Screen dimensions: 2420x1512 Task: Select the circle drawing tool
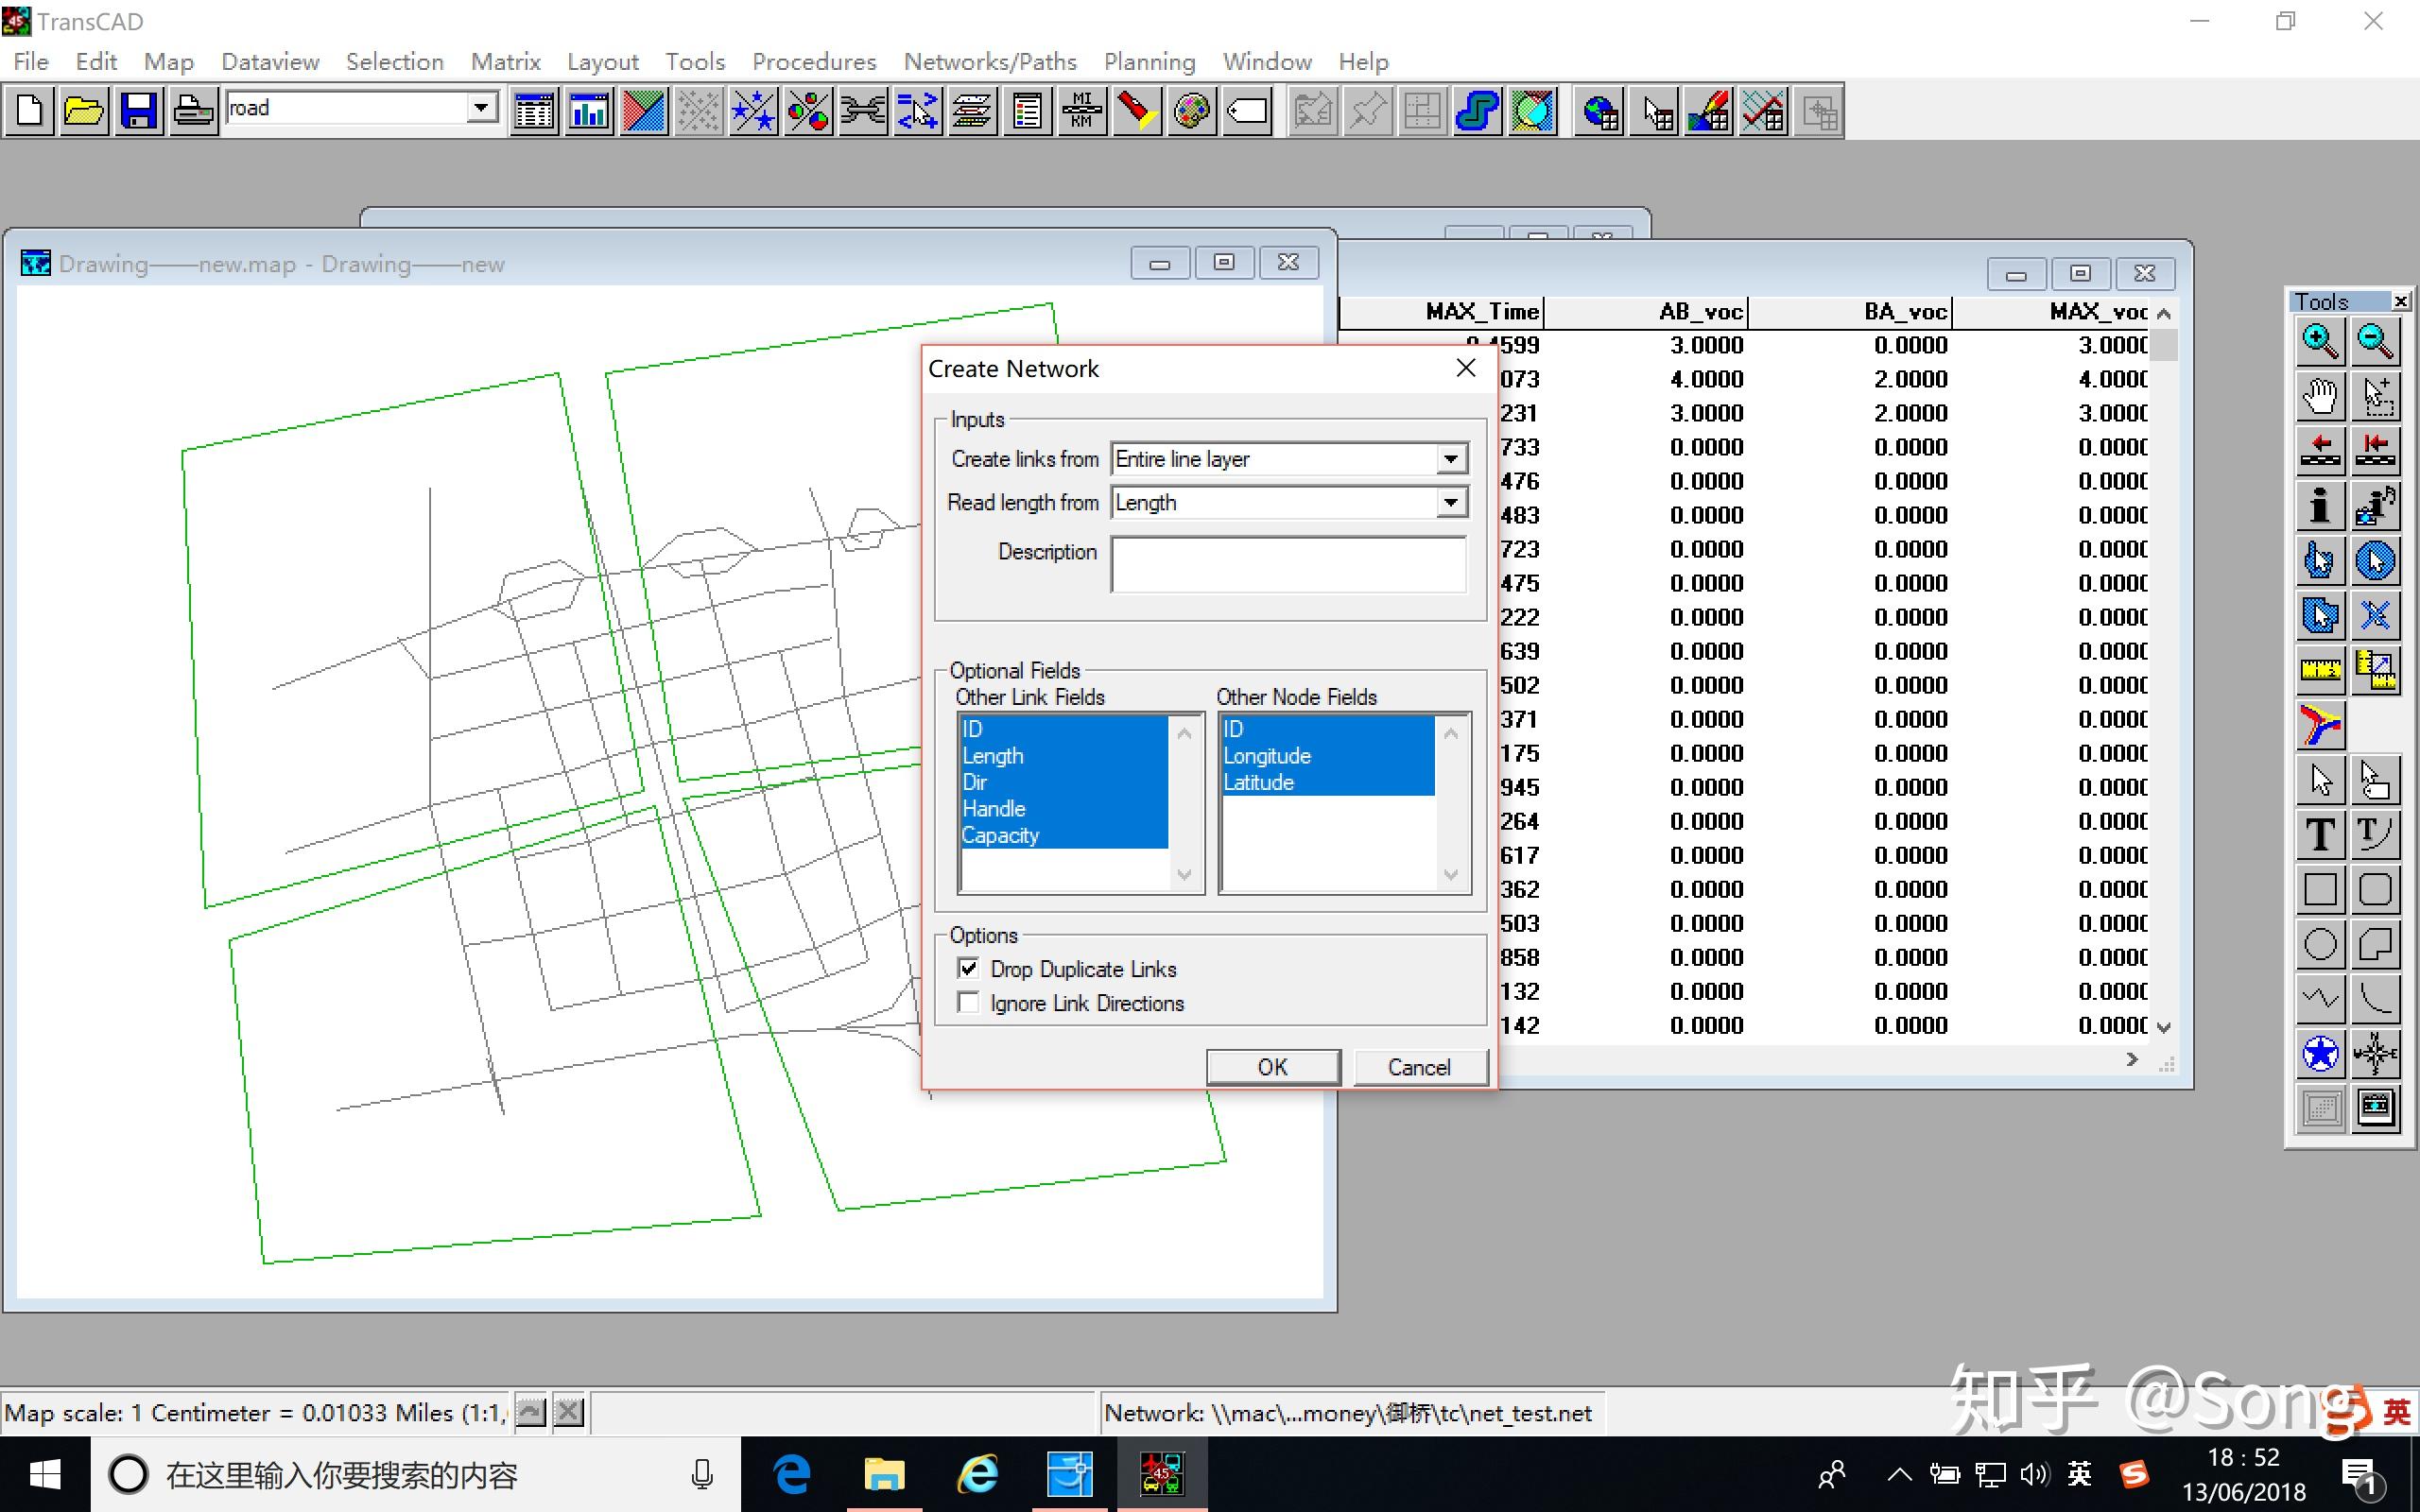(x=2319, y=944)
